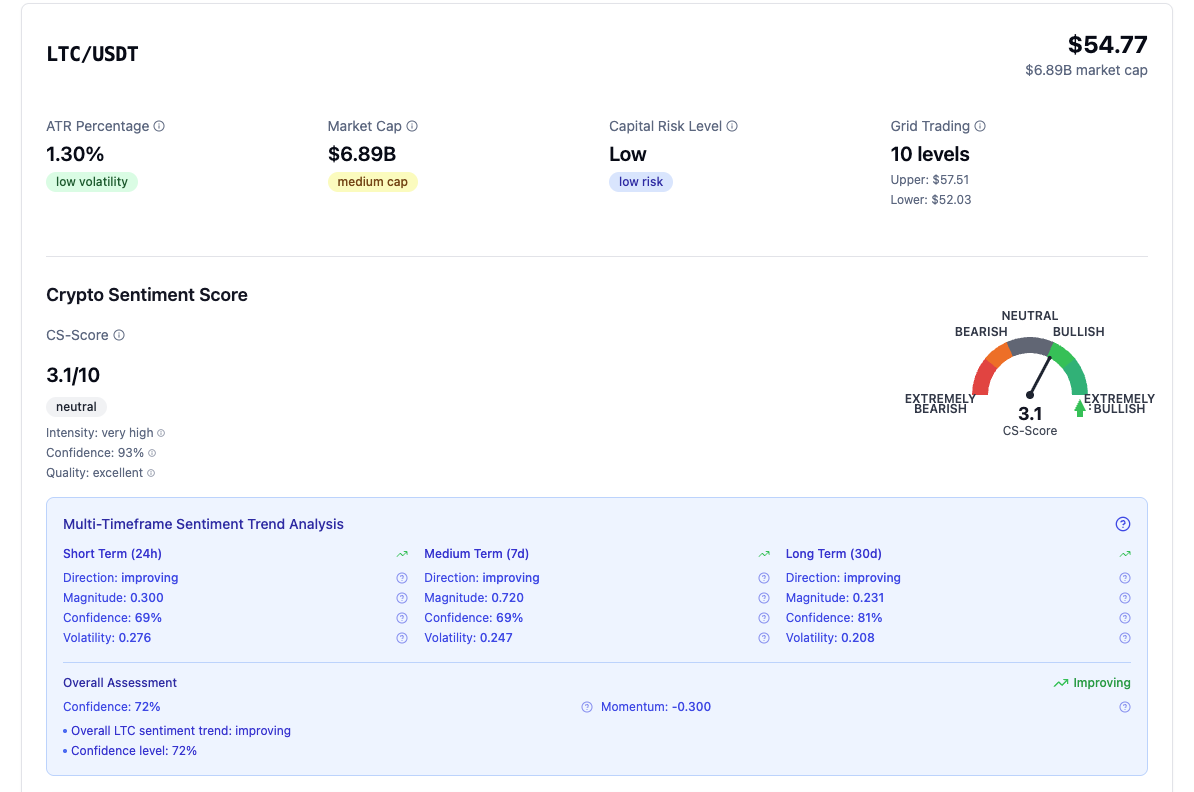Click help icon for Medium Term Confidence 69%
Image resolution: width=1194 pixels, height=792 pixels.
click(764, 618)
